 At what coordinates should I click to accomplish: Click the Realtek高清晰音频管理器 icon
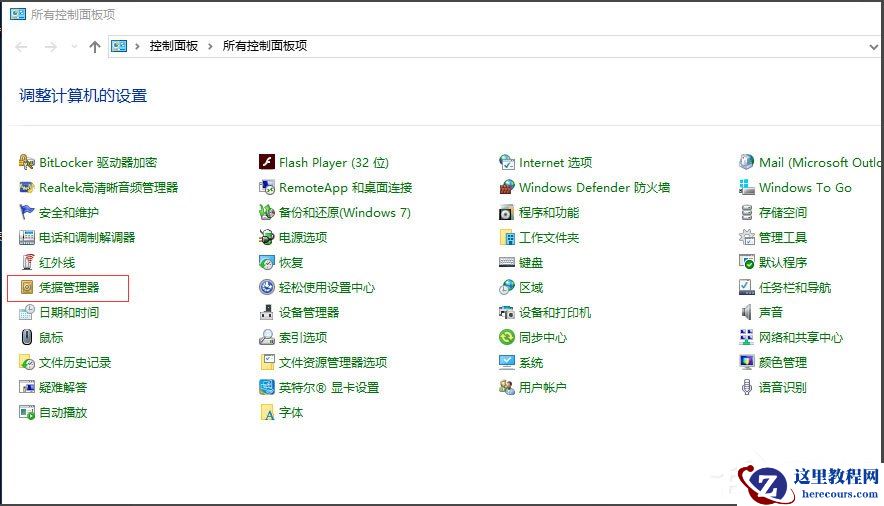[26, 188]
